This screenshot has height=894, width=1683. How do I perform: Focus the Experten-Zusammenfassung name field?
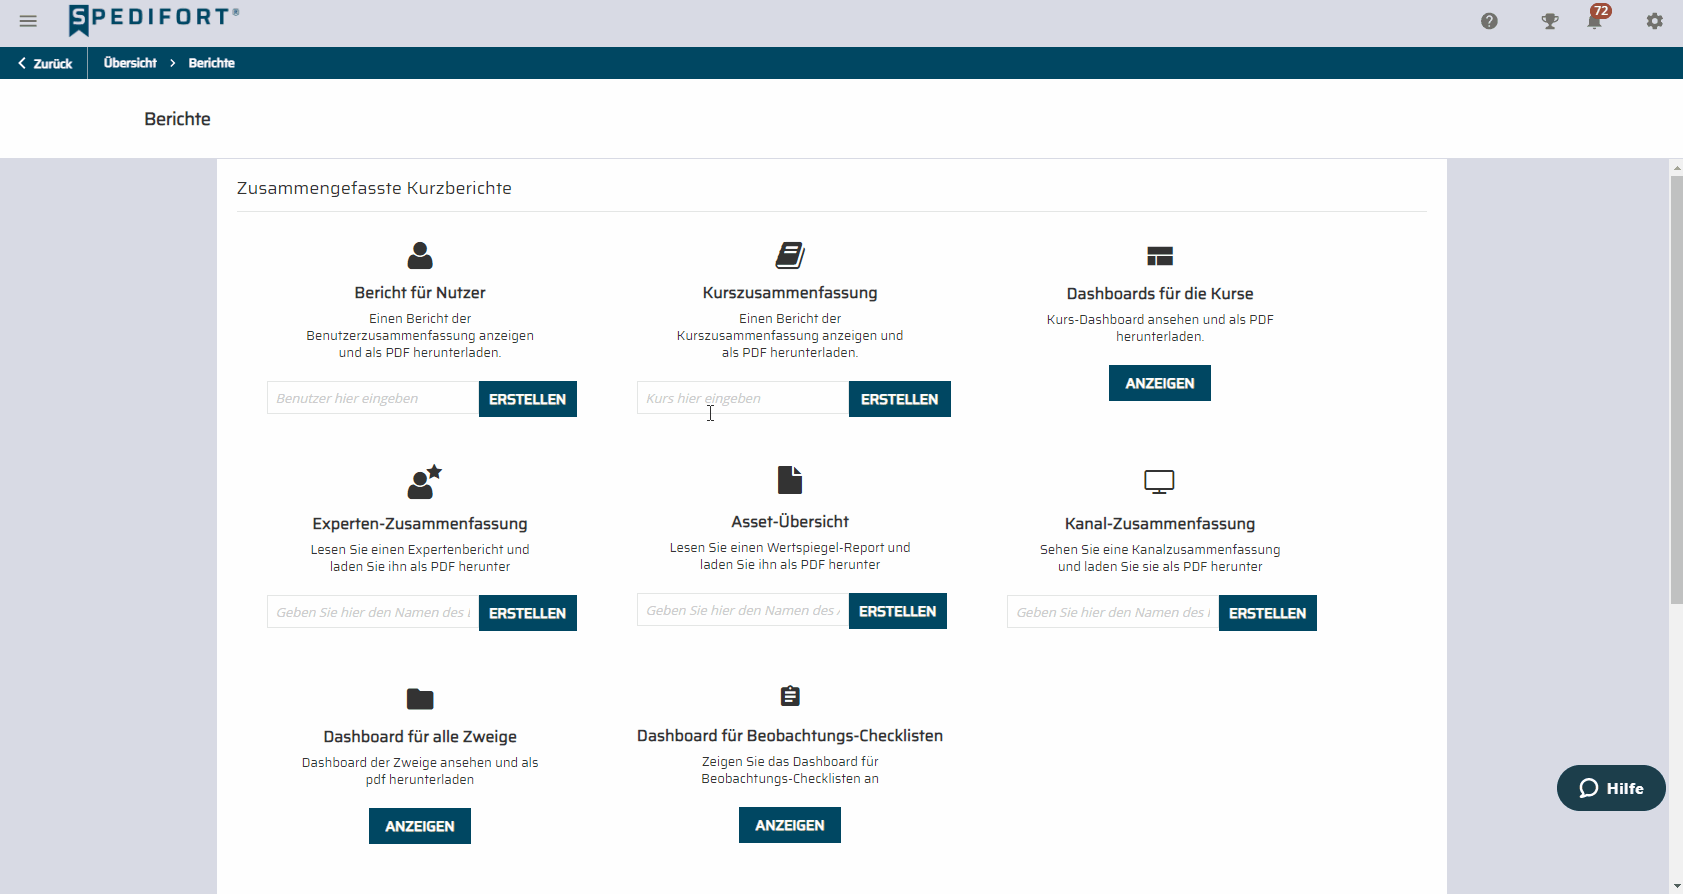(x=373, y=612)
